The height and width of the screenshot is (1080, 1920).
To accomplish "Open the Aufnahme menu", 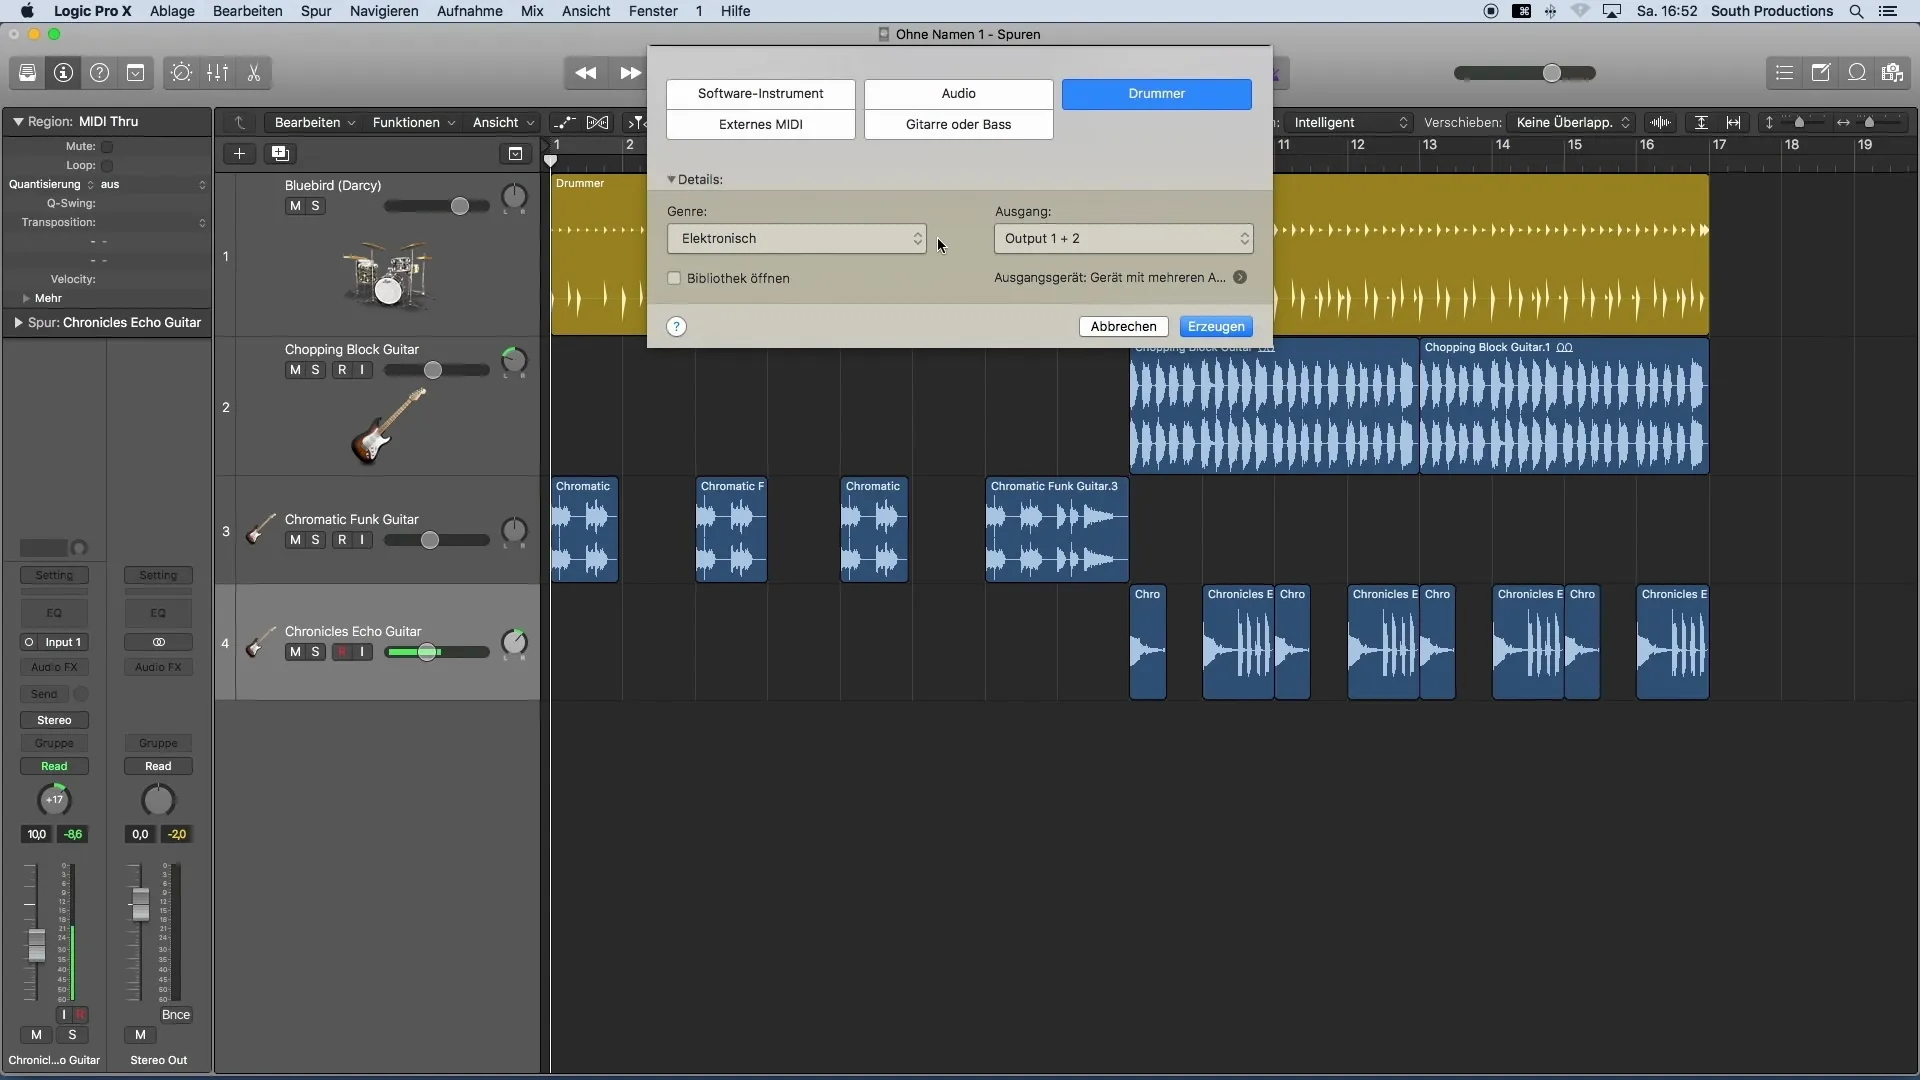I will click(469, 11).
